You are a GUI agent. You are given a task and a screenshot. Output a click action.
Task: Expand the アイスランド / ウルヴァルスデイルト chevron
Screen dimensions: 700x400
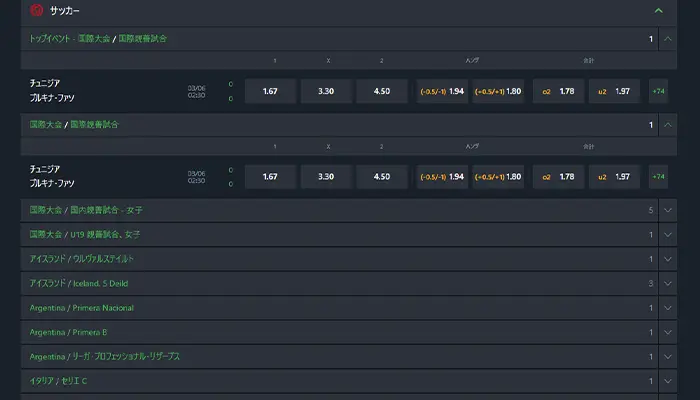click(x=667, y=259)
